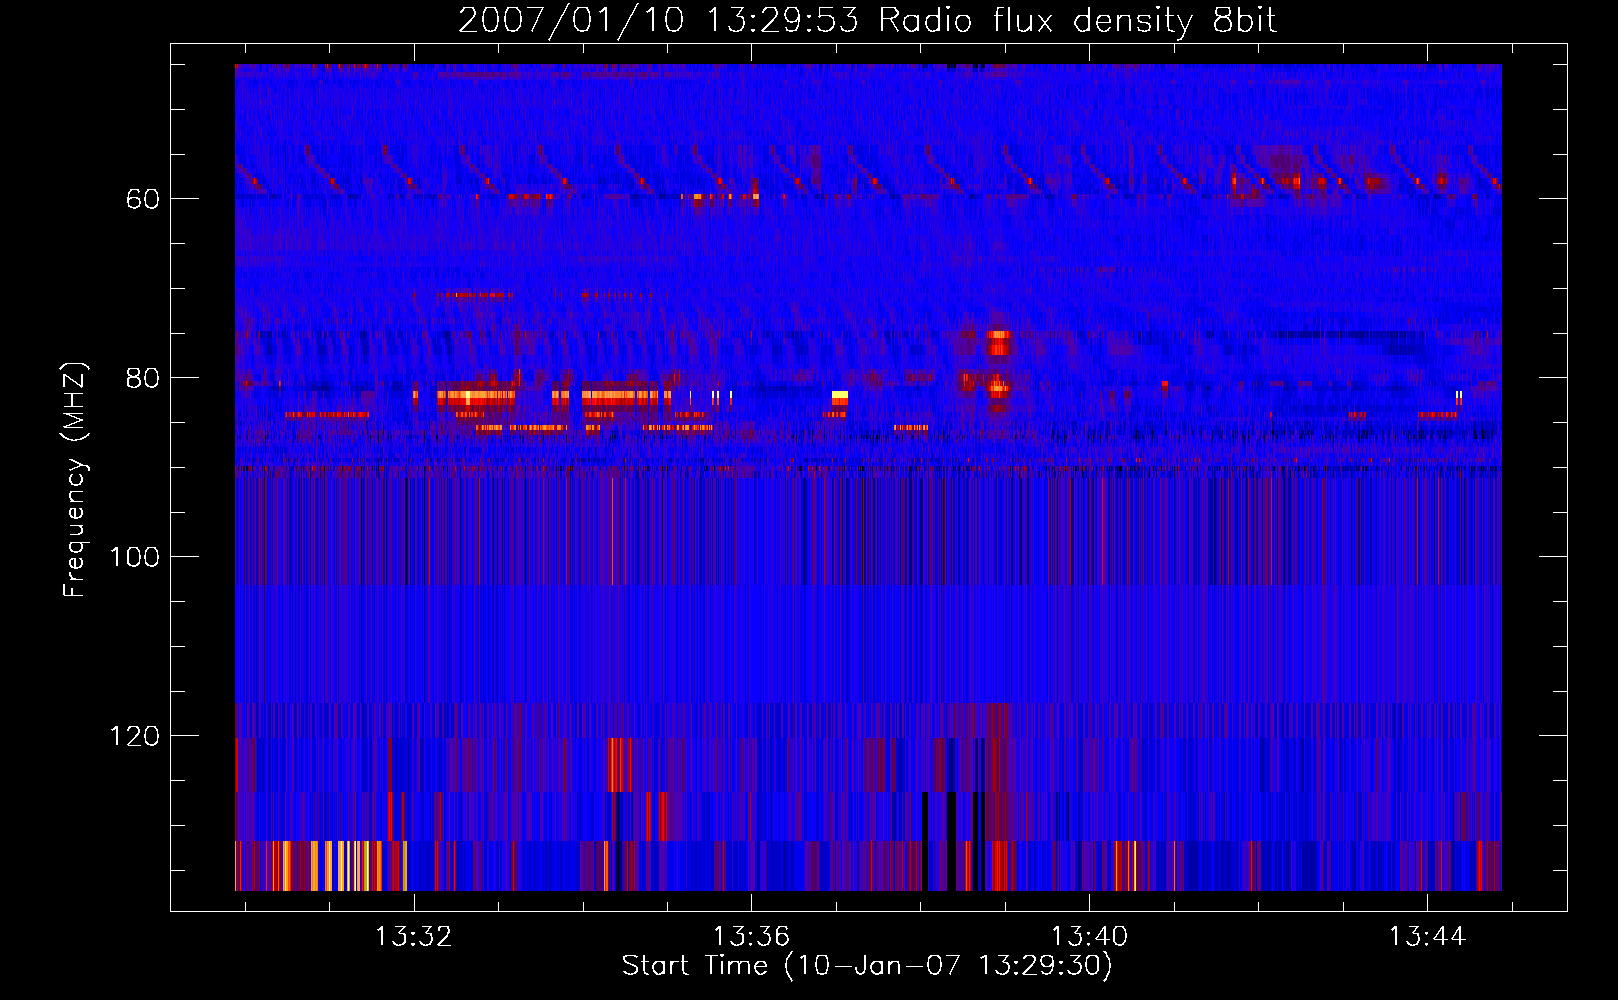Viewport: 1618px width, 1000px height.
Task: Click the plot title '2007/01/10 13:29:53 Radio flux density 8bit'
Action: pos(867,21)
